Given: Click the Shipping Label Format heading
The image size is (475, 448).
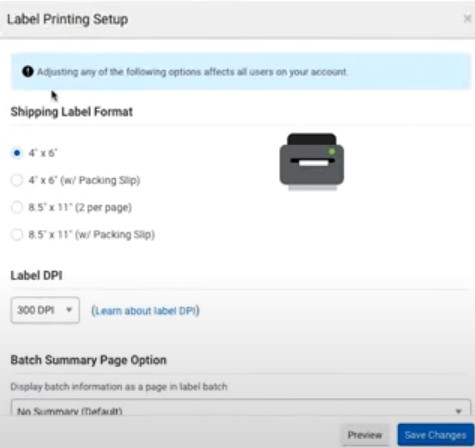Looking at the screenshot, I should (x=72, y=112).
